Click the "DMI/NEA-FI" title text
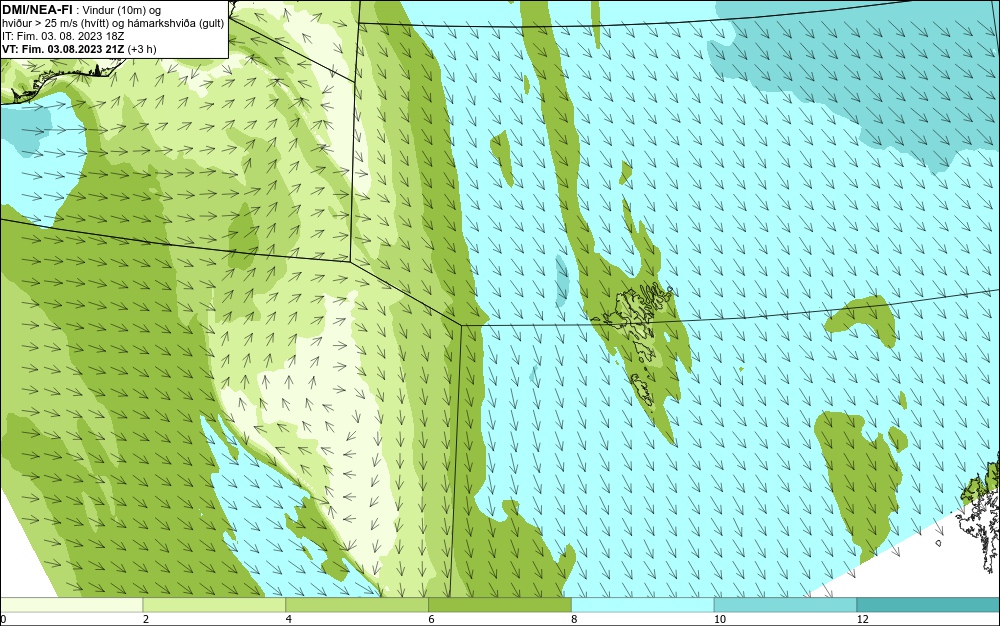 38,10
